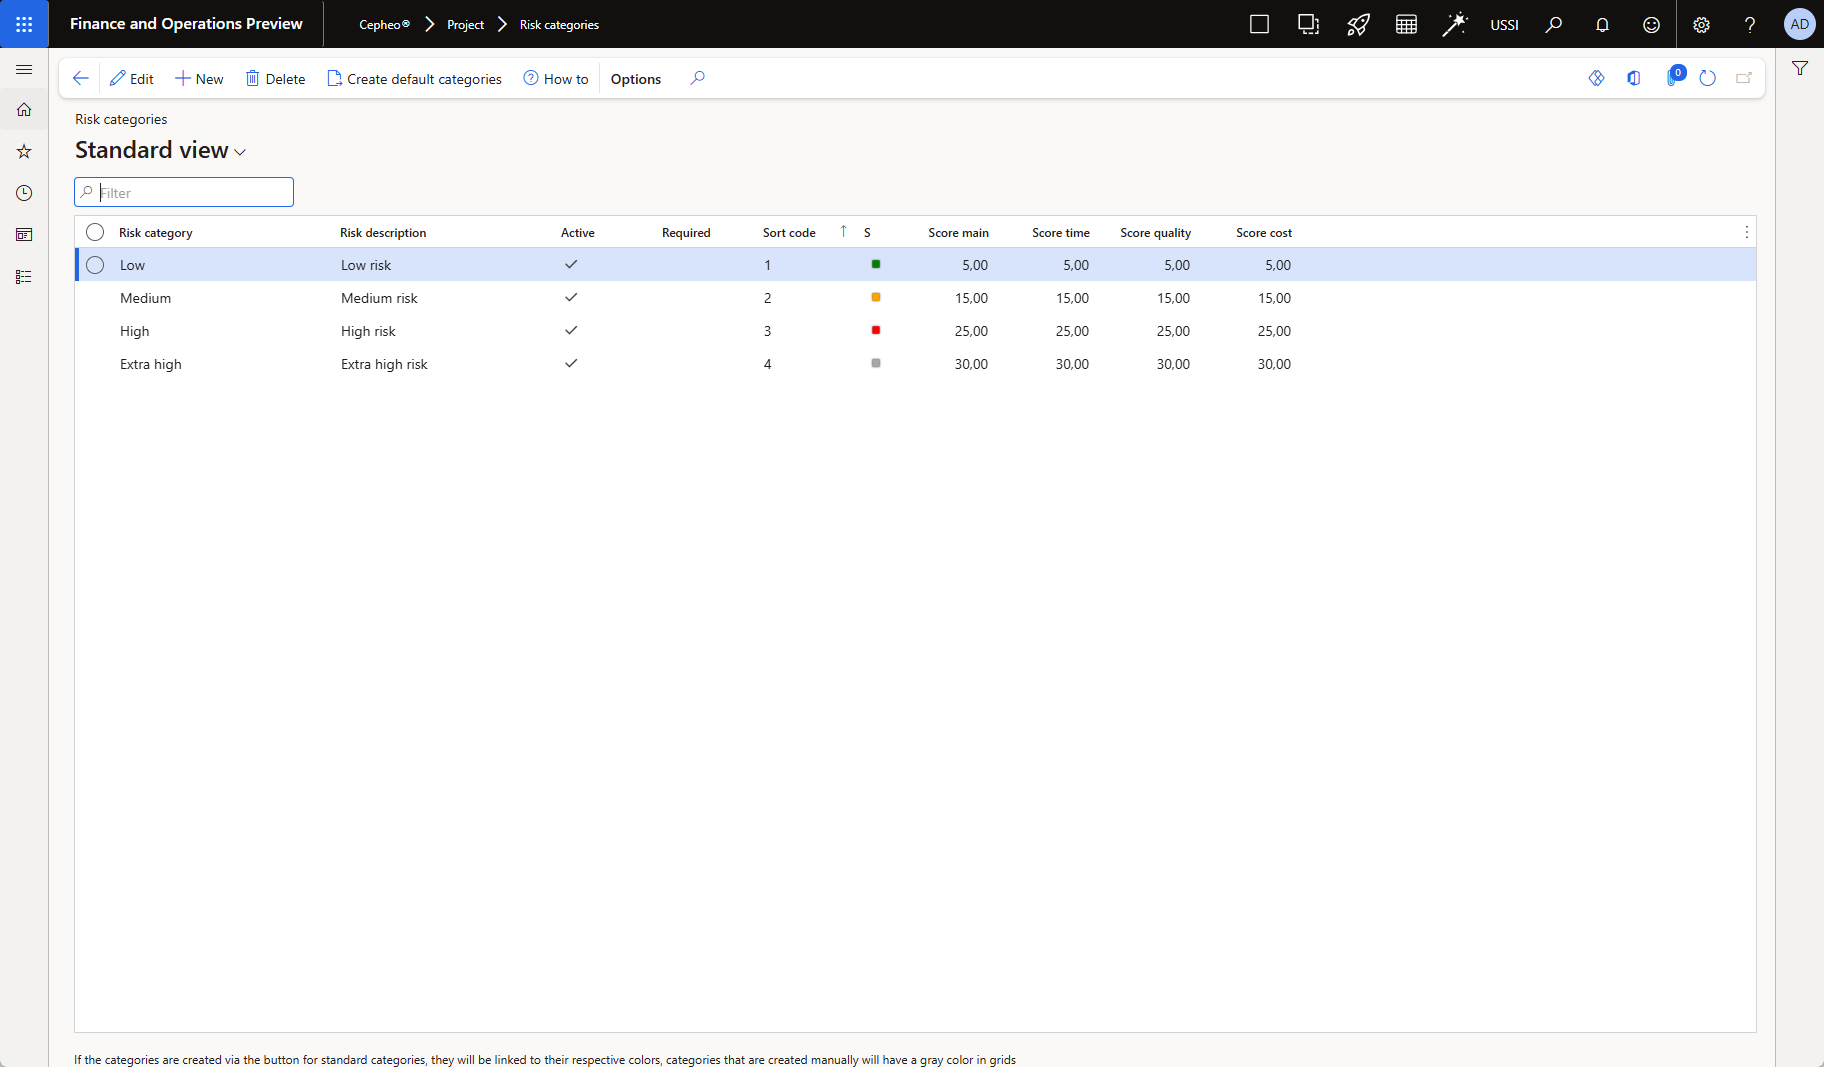1824x1067 pixels.
Task: Open the Options menu tab
Action: (635, 79)
